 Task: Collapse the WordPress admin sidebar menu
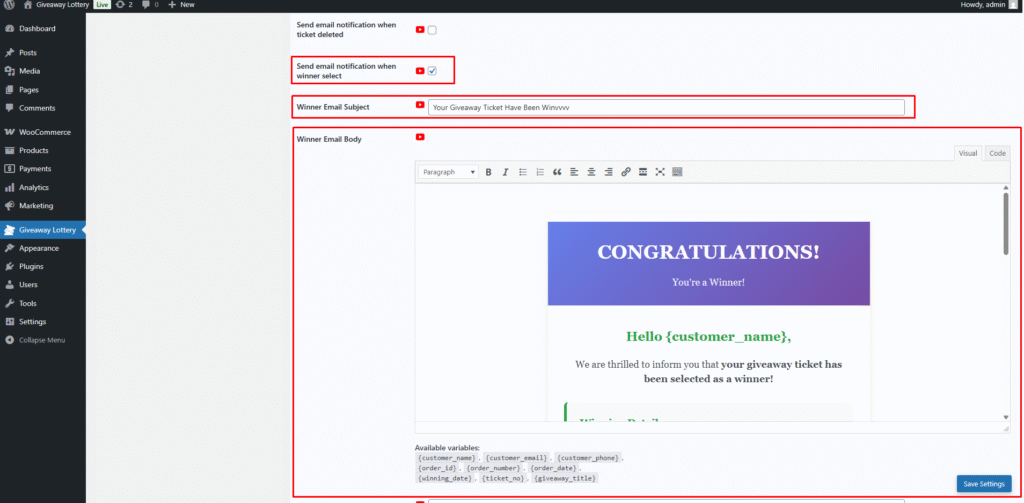(x=42, y=340)
